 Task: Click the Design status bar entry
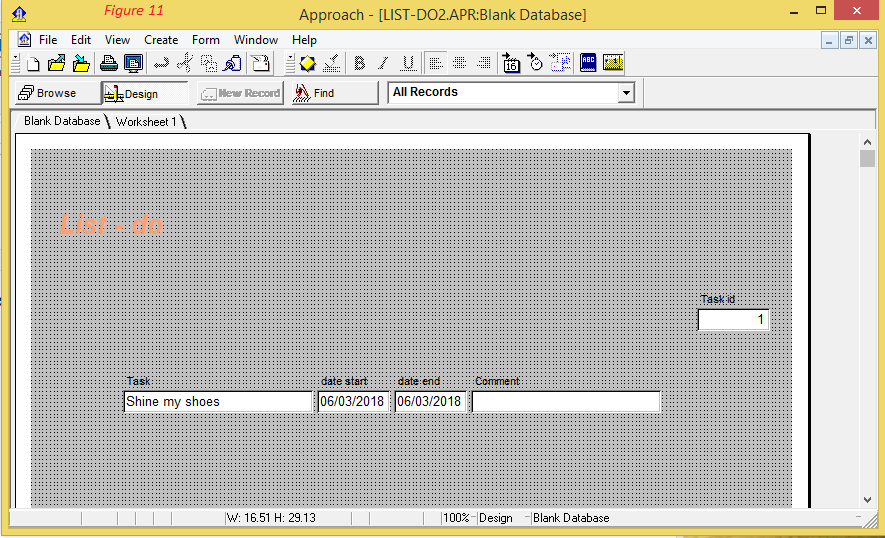(x=496, y=518)
